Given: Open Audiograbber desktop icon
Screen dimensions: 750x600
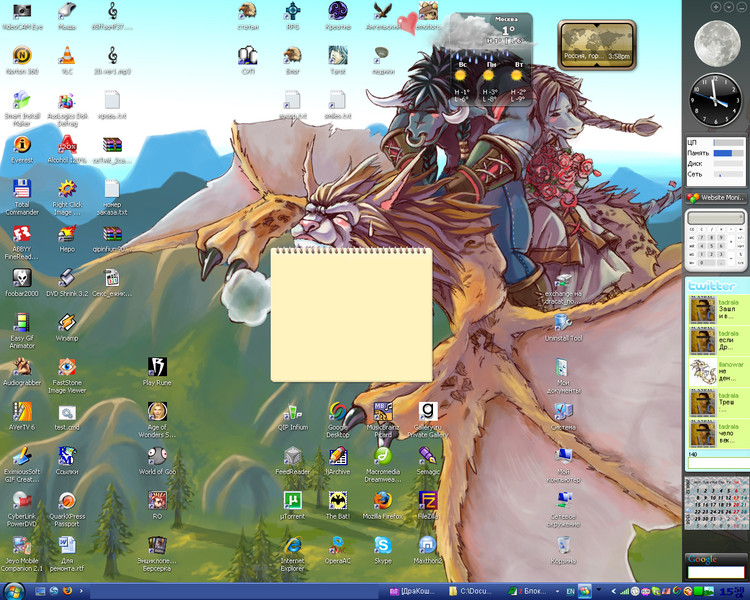Looking at the screenshot, I should [x=22, y=372].
